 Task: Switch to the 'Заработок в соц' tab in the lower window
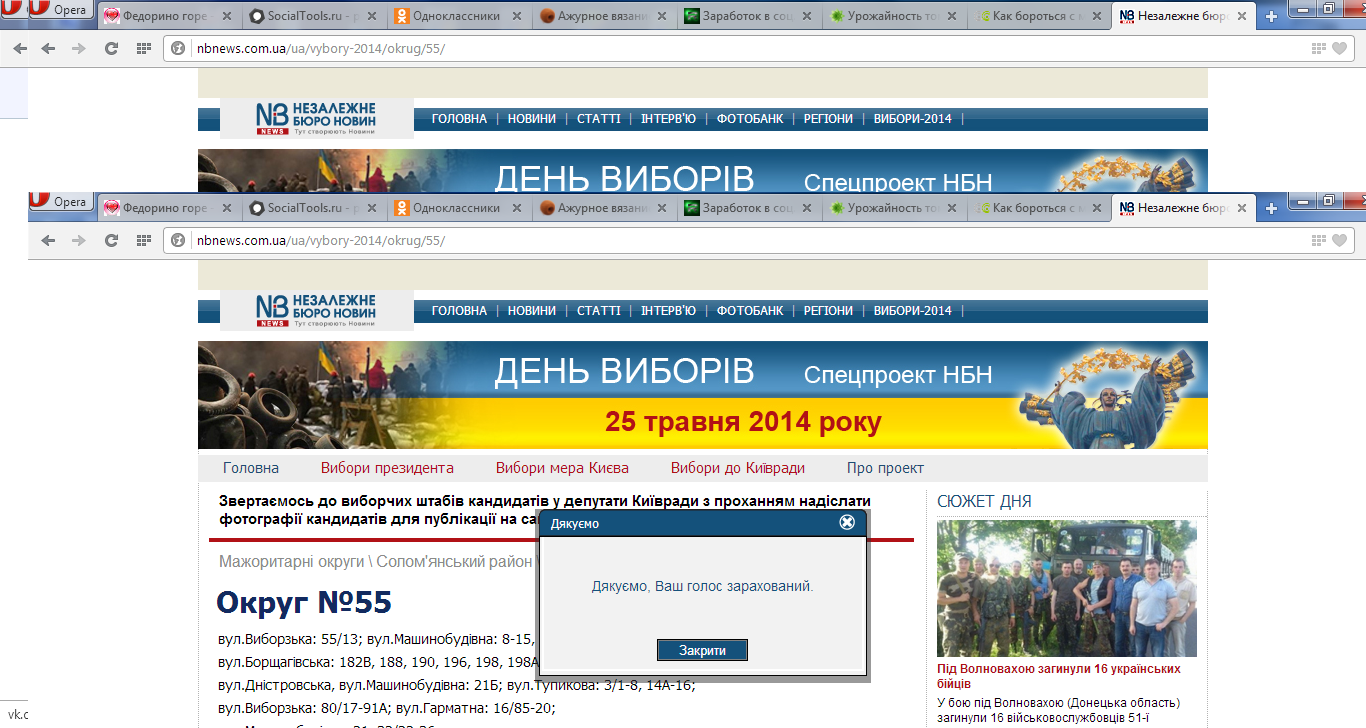tap(747, 209)
